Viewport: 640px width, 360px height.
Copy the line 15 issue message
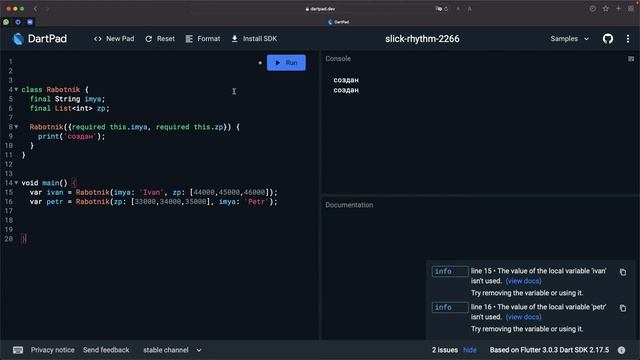click(x=623, y=272)
